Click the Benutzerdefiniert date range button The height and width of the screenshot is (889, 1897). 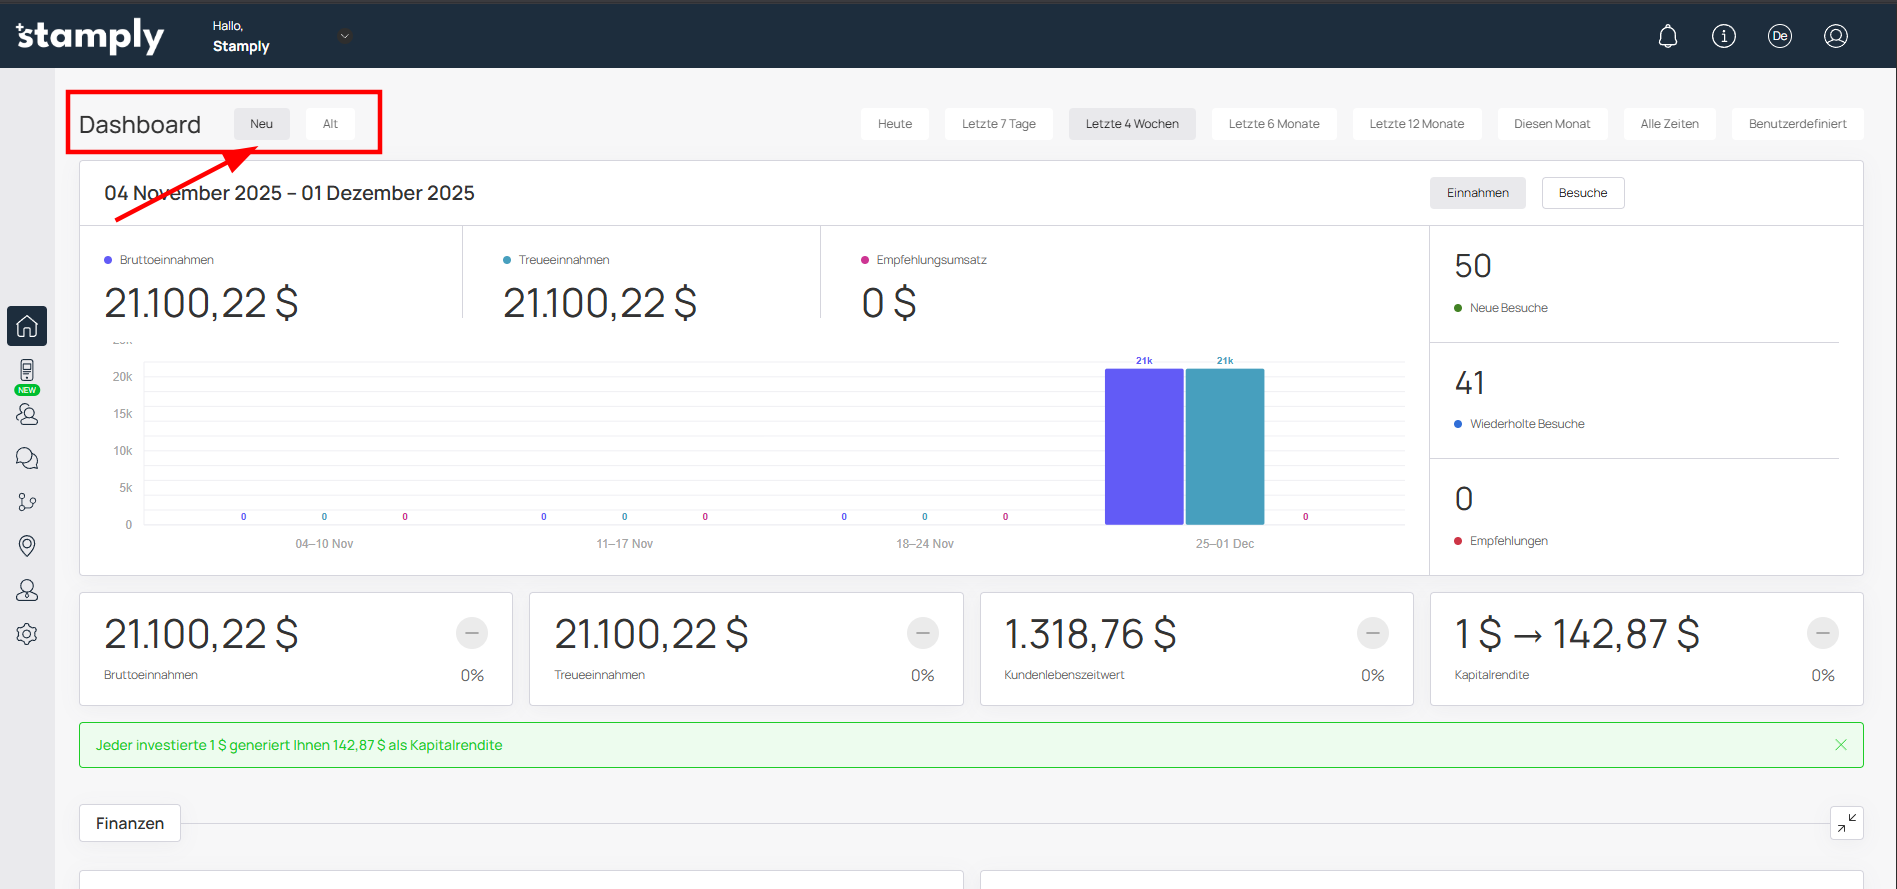click(1797, 124)
